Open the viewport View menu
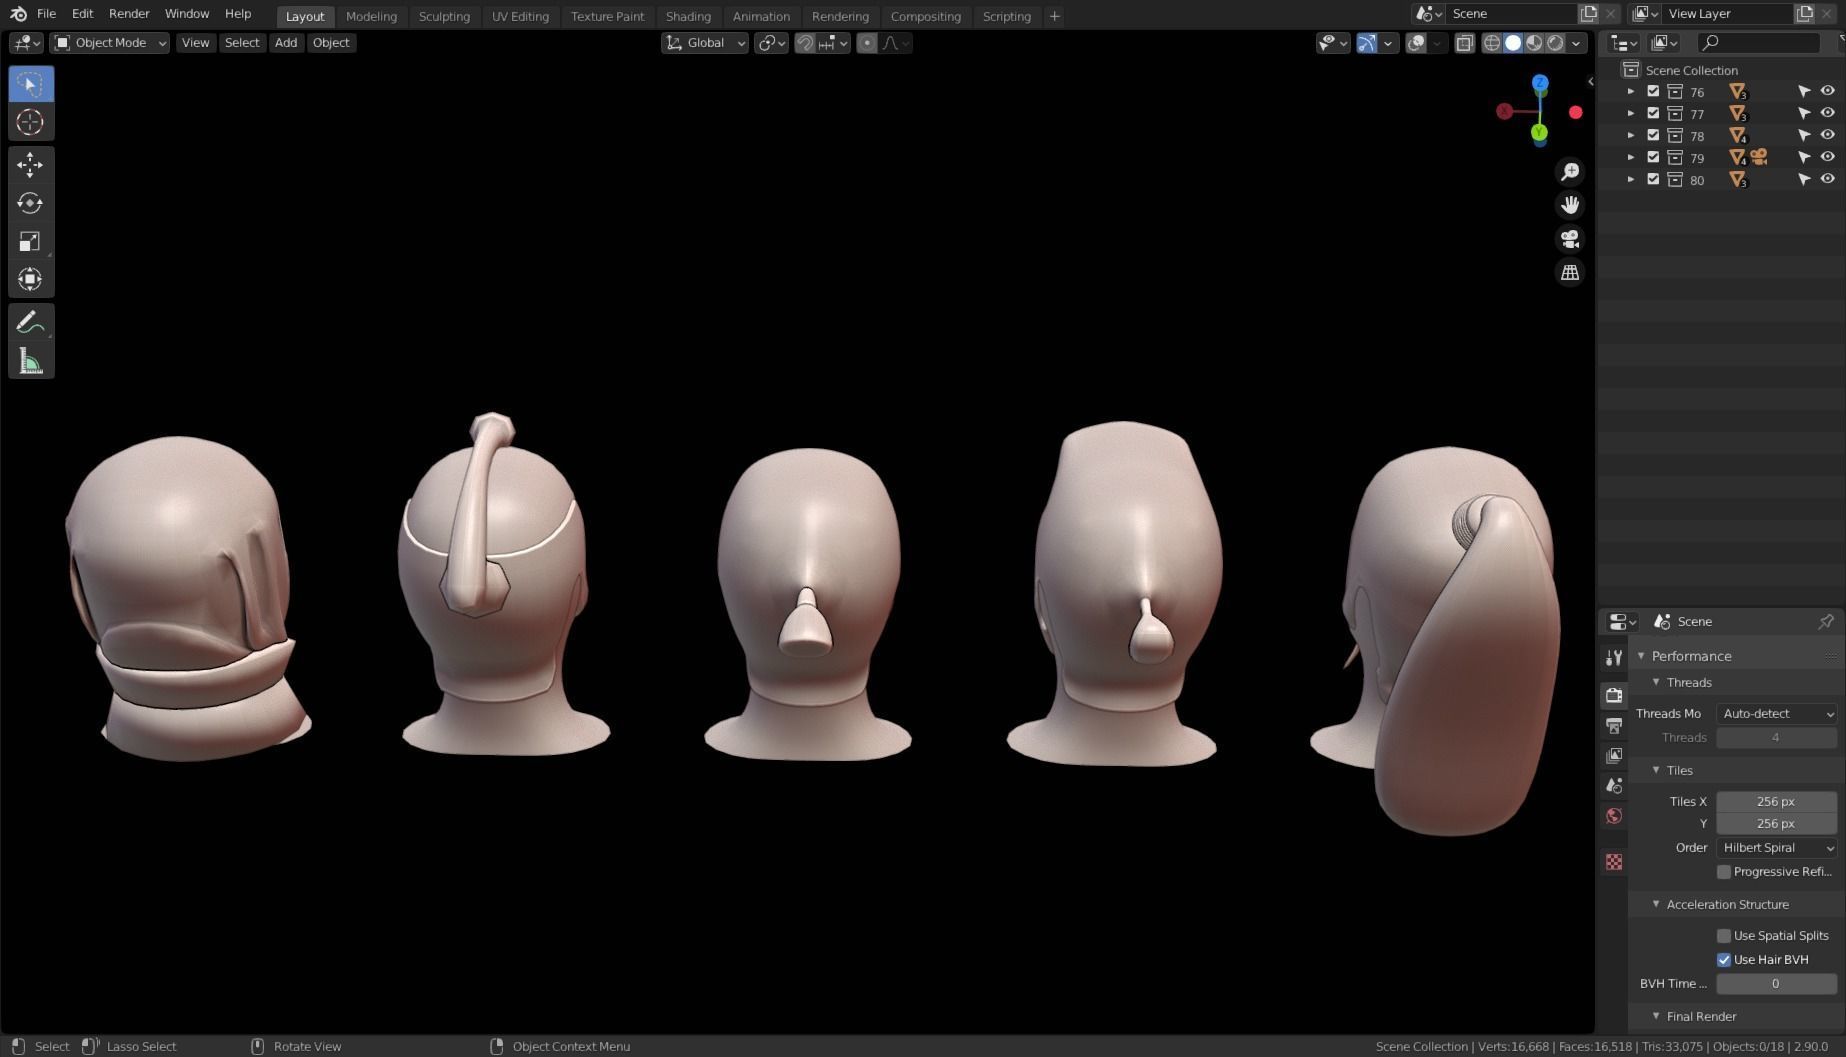The width and height of the screenshot is (1846, 1057). (x=195, y=43)
